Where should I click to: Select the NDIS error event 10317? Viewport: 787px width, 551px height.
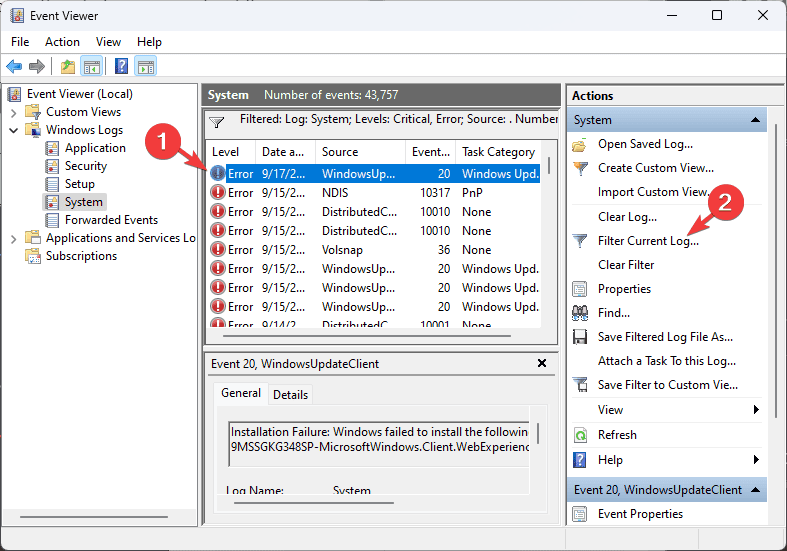375,193
